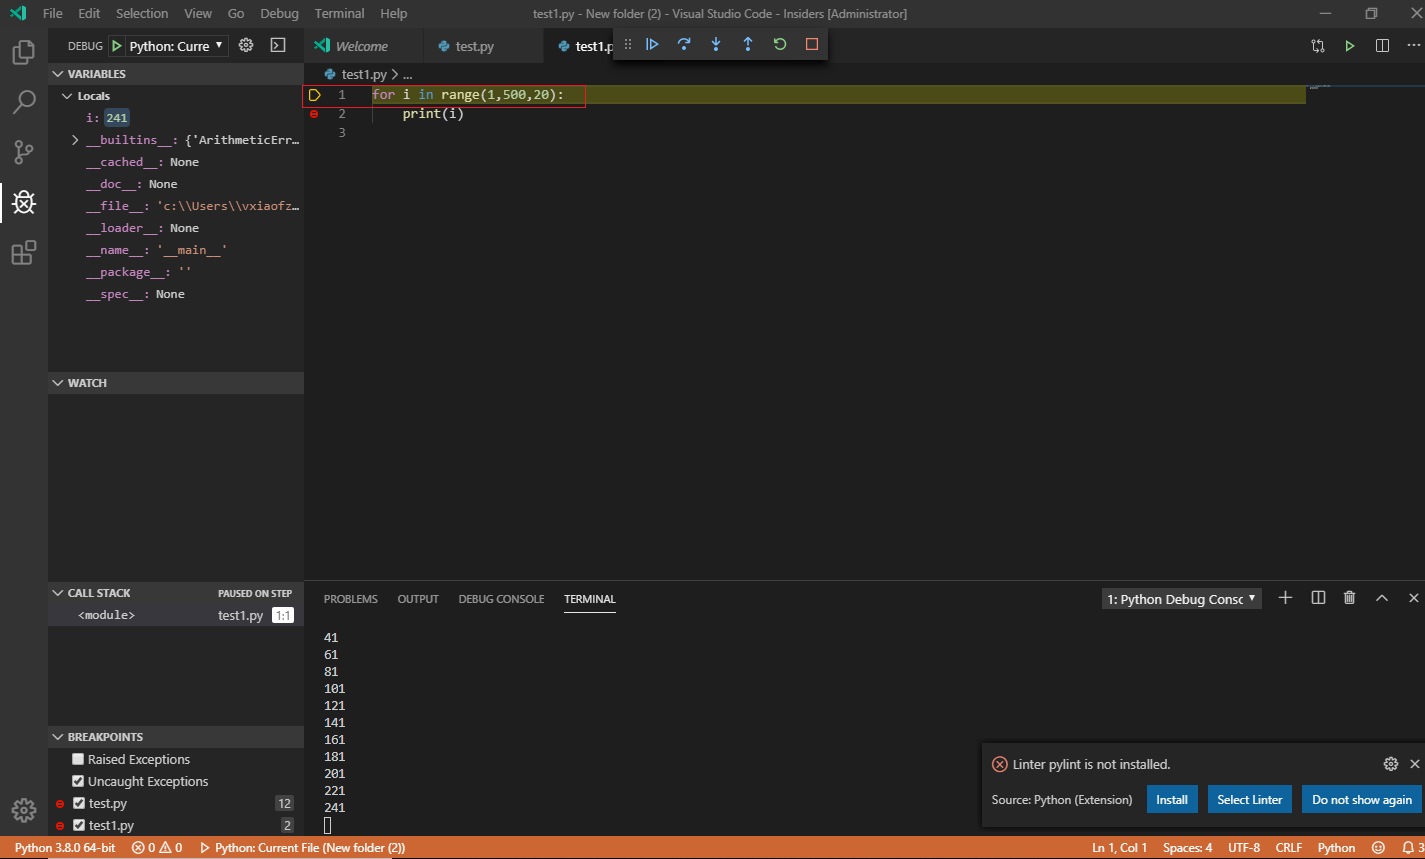1425x859 pixels.
Task: Open the Explorer view in activity bar
Action: coord(24,52)
